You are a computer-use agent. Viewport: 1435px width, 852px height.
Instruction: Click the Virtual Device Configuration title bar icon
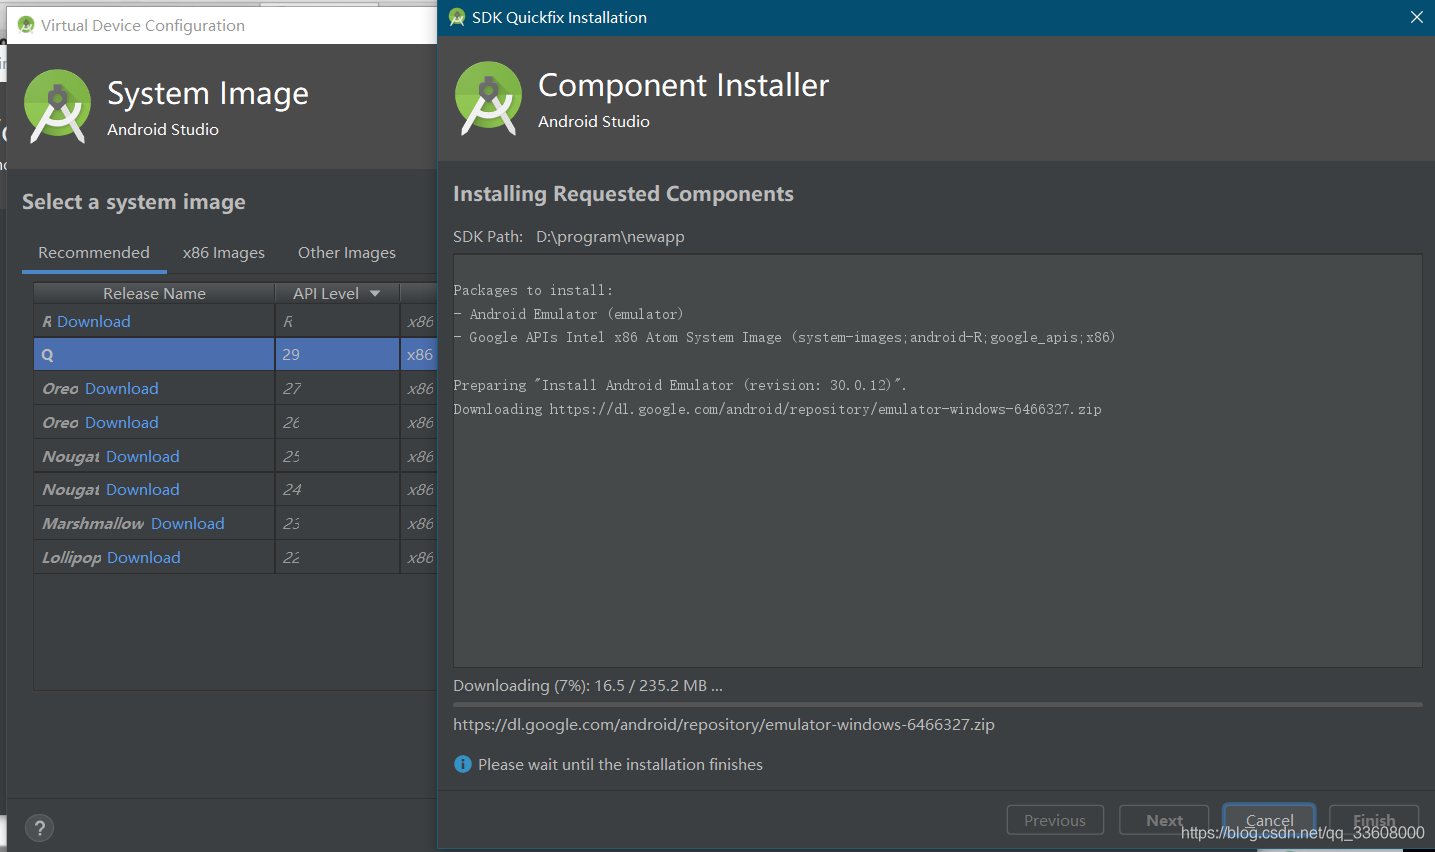tap(26, 25)
